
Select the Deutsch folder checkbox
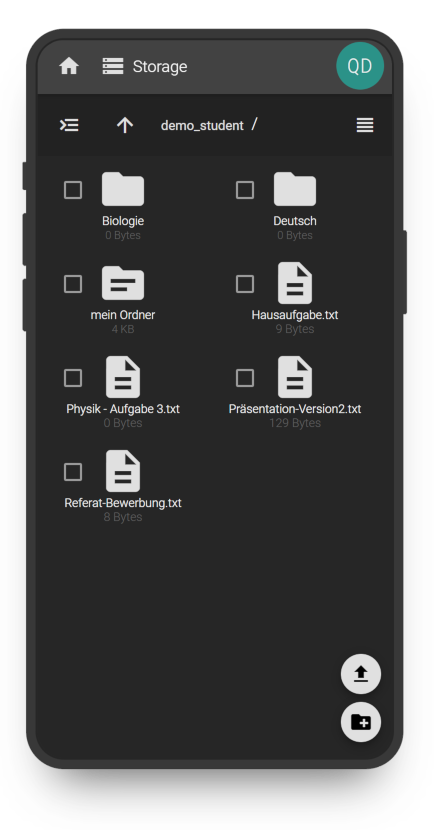click(x=245, y=190)
